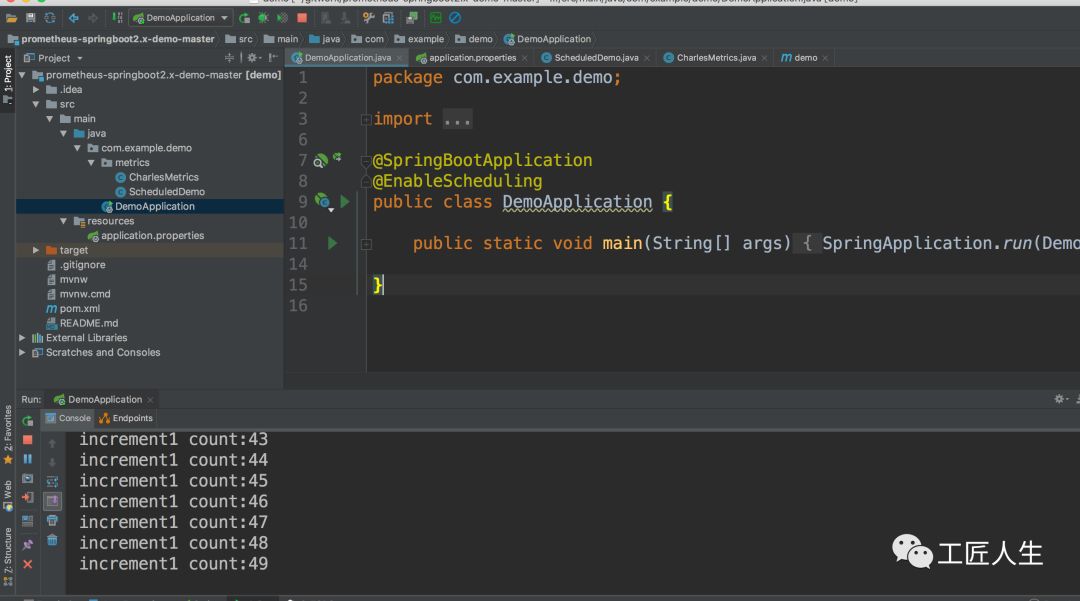Open DemoApplication run configuration dropdown
Screen dimensions: 1080x601
(x=180, y=18)
